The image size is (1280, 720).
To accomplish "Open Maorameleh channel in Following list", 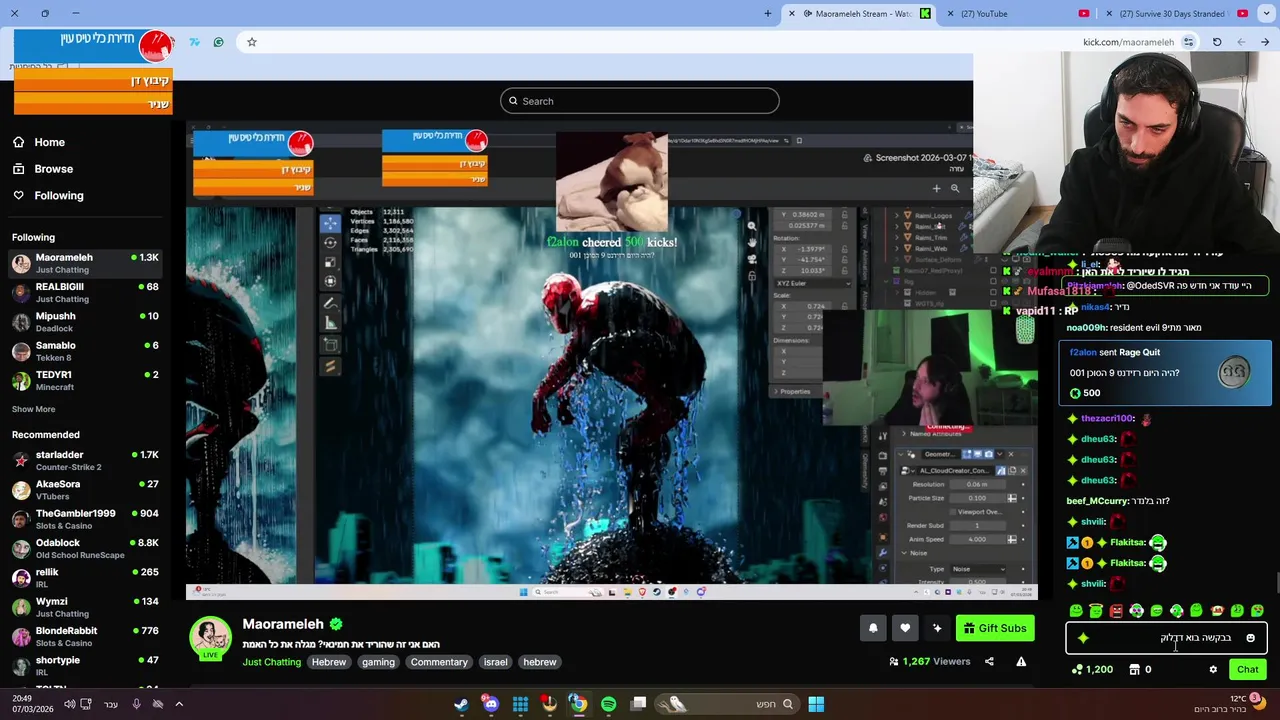I will click(86, 263).
